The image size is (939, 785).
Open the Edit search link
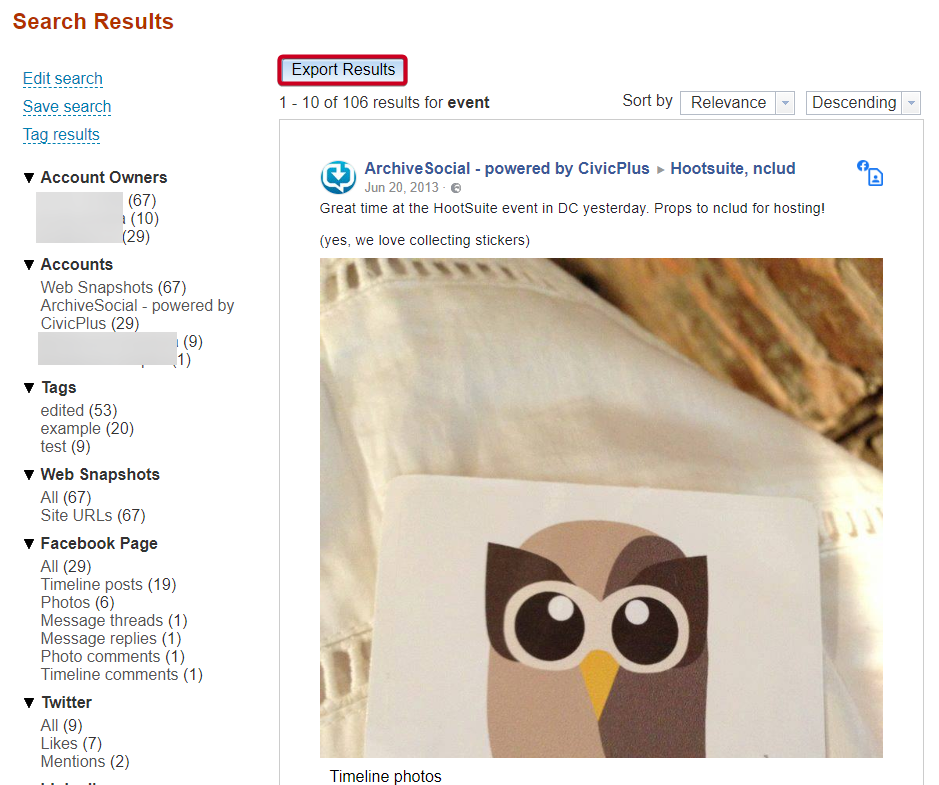62,78
